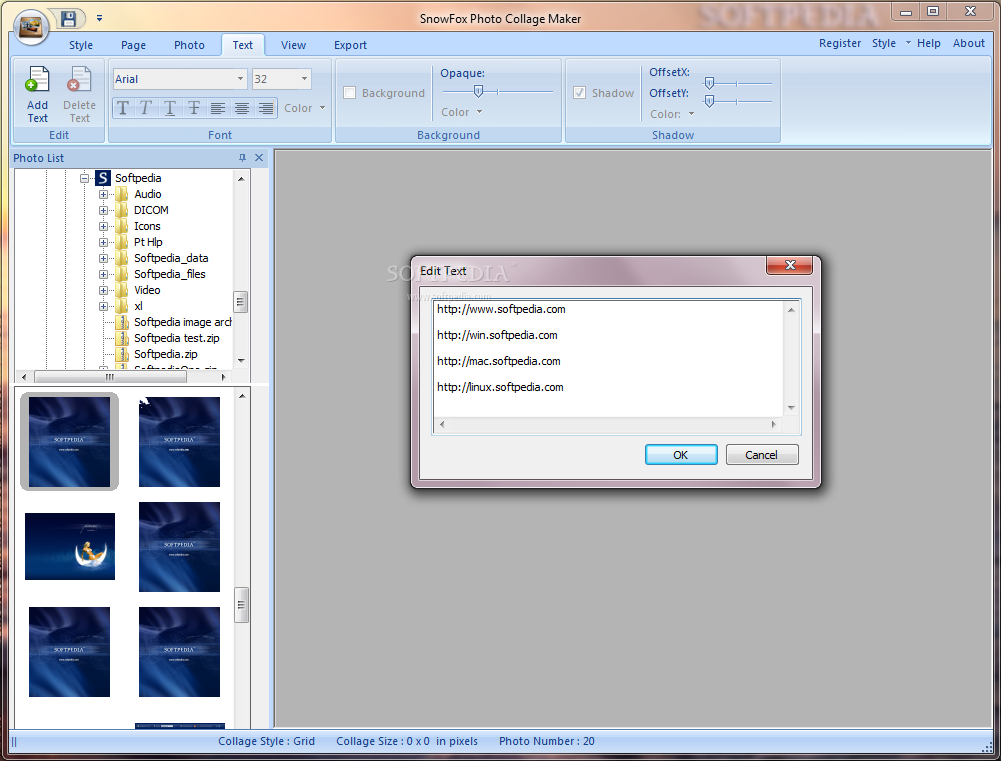Click the OffsetY slider handle
This screenshot has width=1001, height=761.
[x=709, y=101]
